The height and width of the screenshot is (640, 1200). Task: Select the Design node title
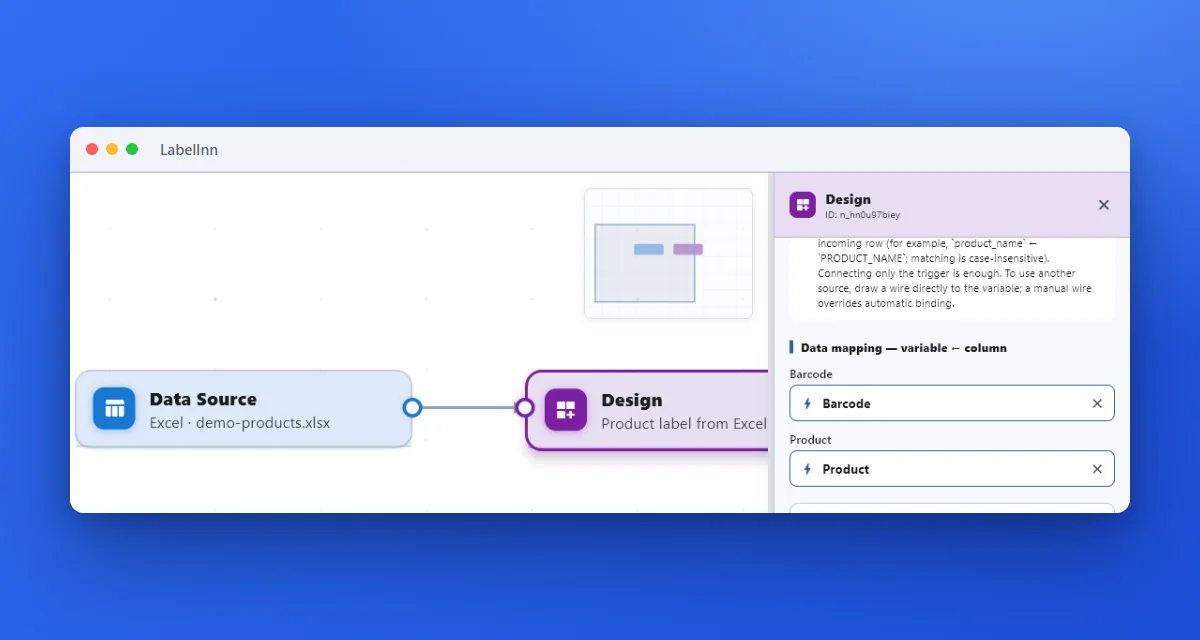tap(632, 400)
